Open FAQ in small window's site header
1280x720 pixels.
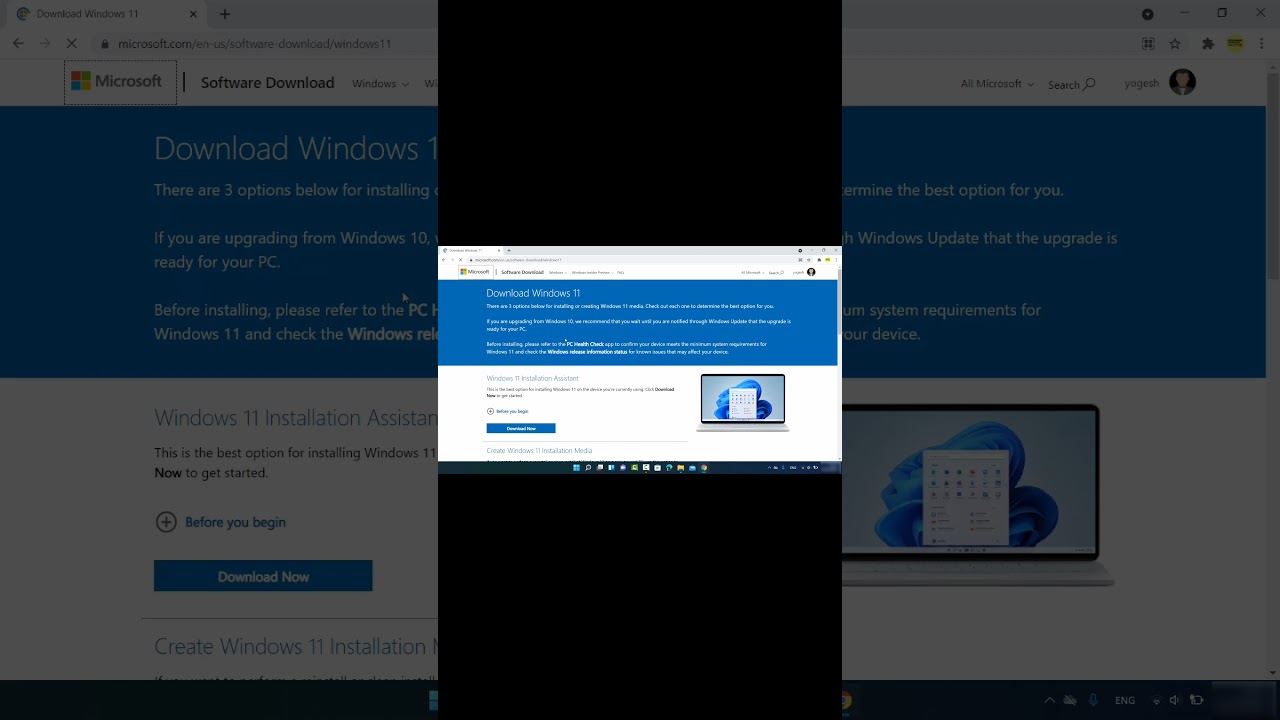click(x=620, y=272)
